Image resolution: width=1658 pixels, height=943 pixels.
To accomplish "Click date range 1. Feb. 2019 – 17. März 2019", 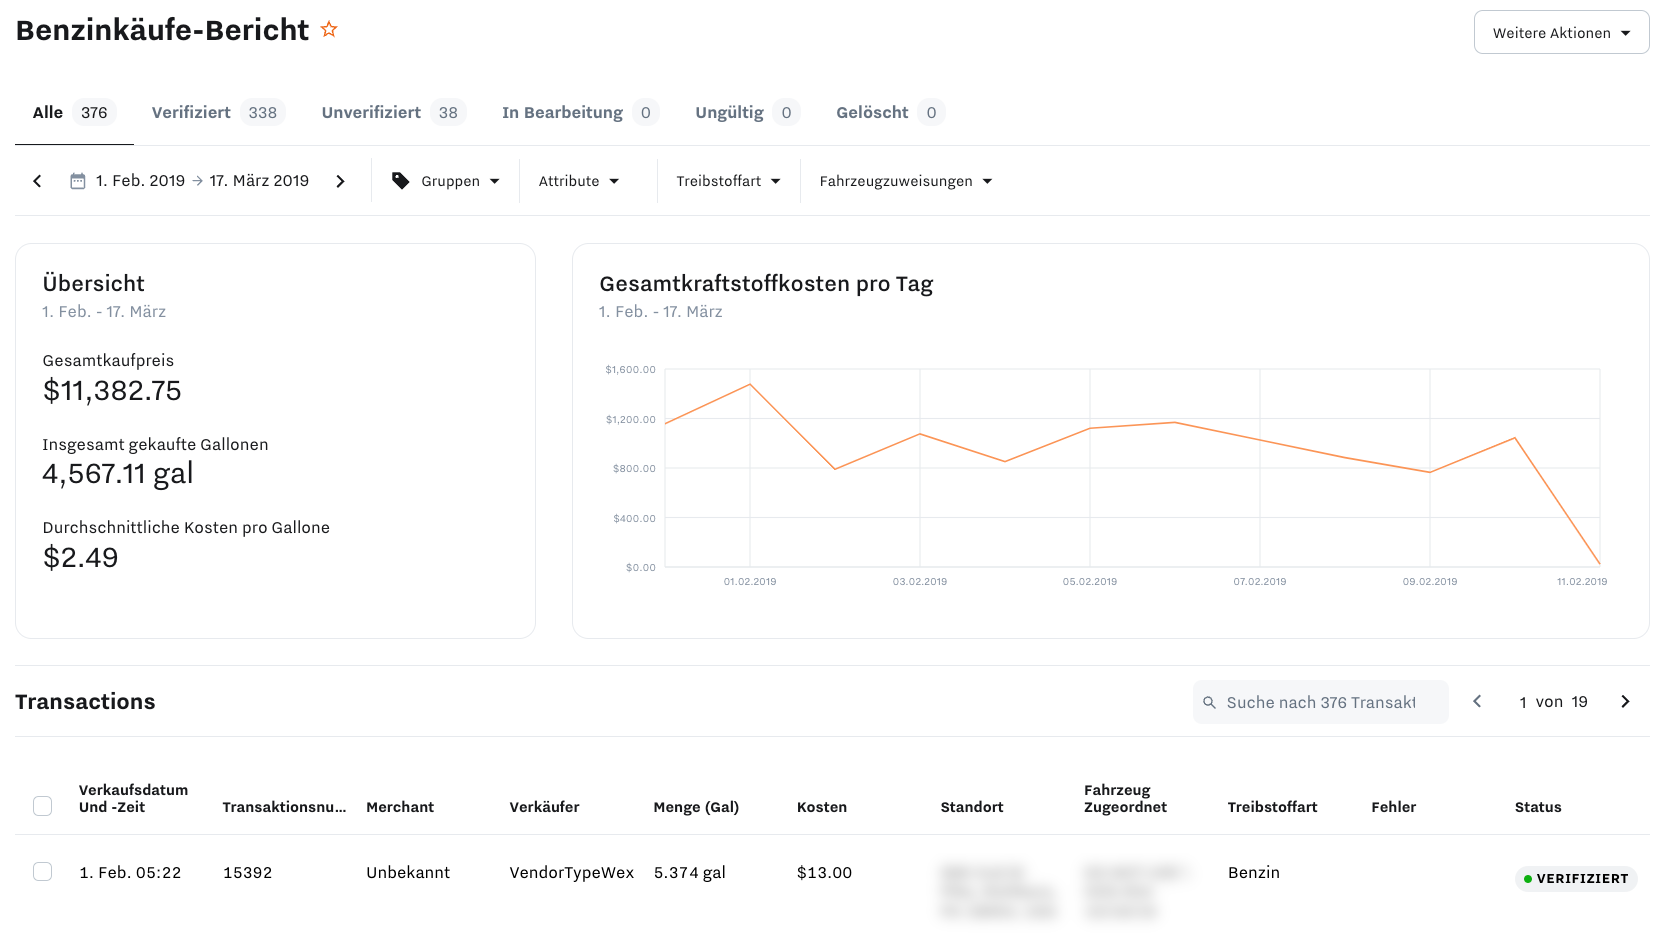I will [x=202, y=181].
